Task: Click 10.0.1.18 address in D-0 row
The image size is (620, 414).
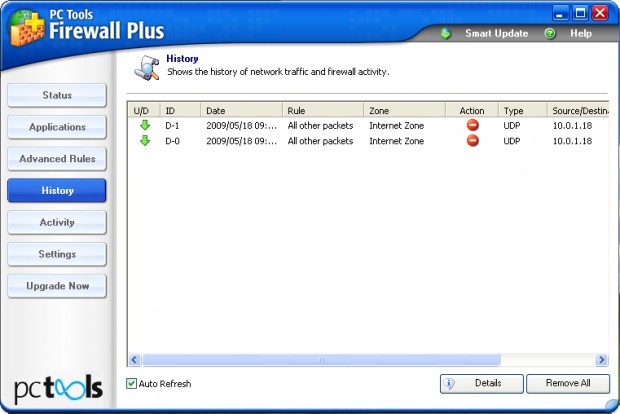Action: click(572, 141)
